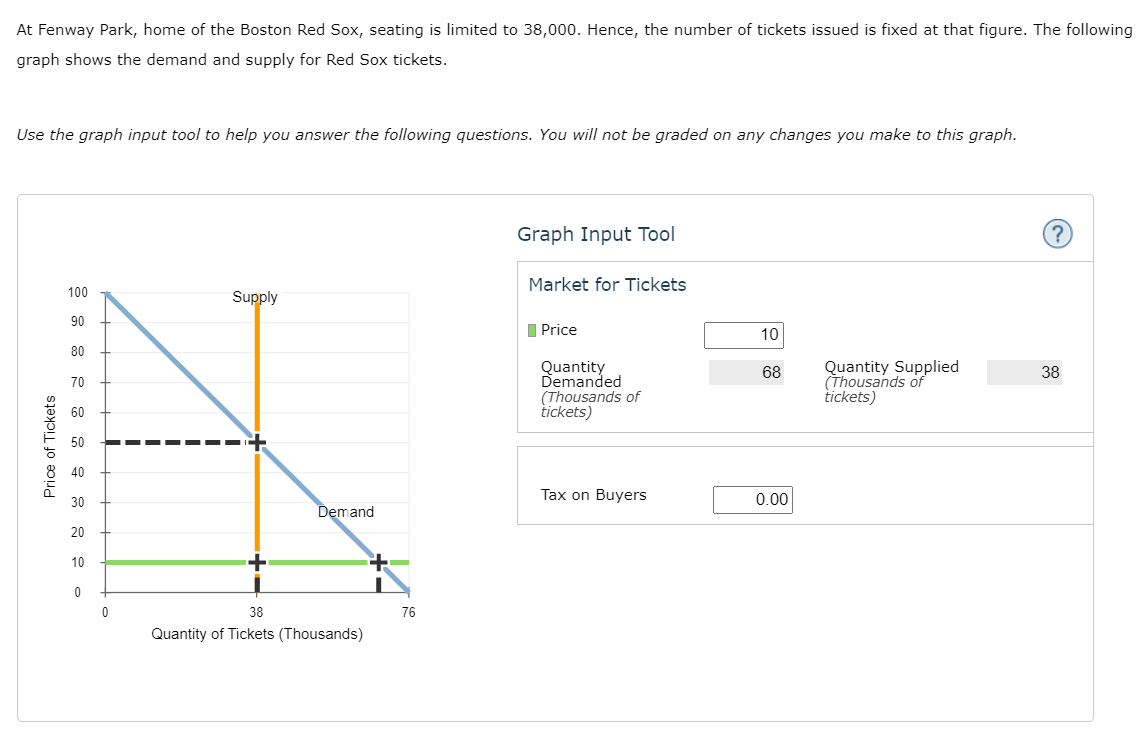
Task: Click the crosshair where price line meets supply
Action: (x=257, y=562)
